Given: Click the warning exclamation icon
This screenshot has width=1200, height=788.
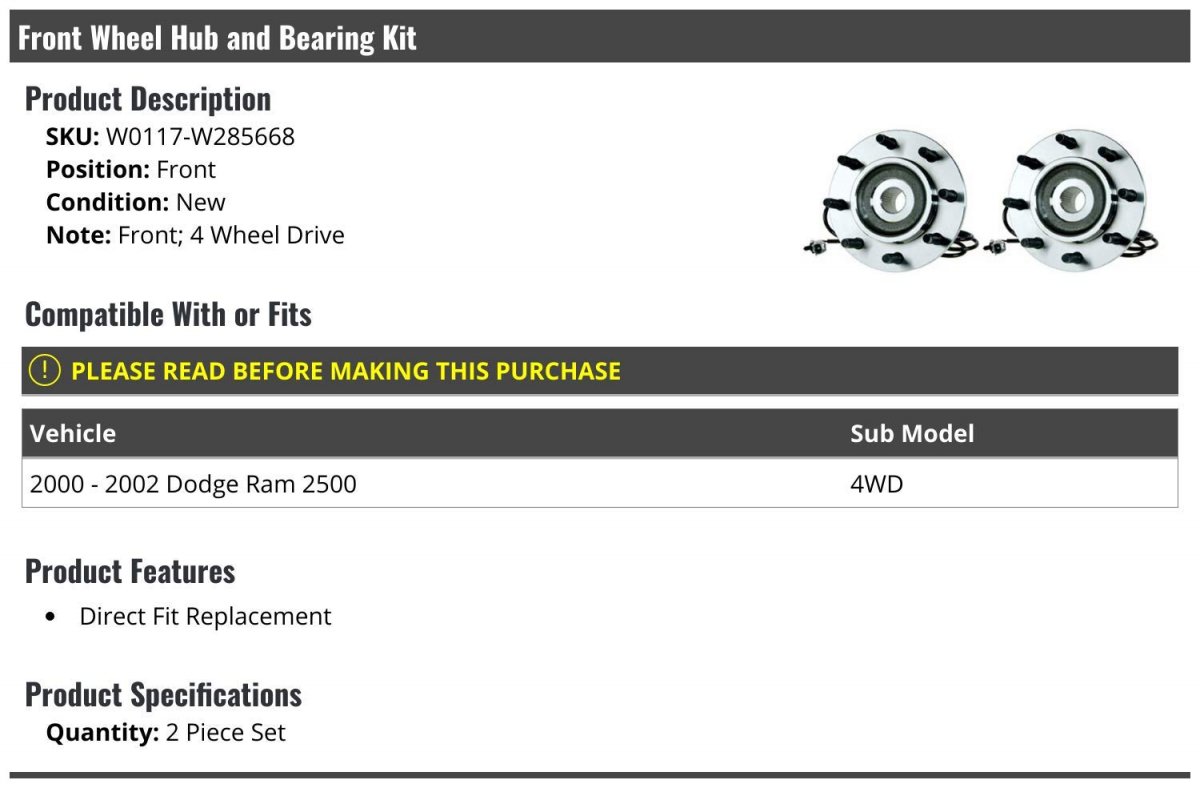Looking at the screenshot, I should pos(45,371).
